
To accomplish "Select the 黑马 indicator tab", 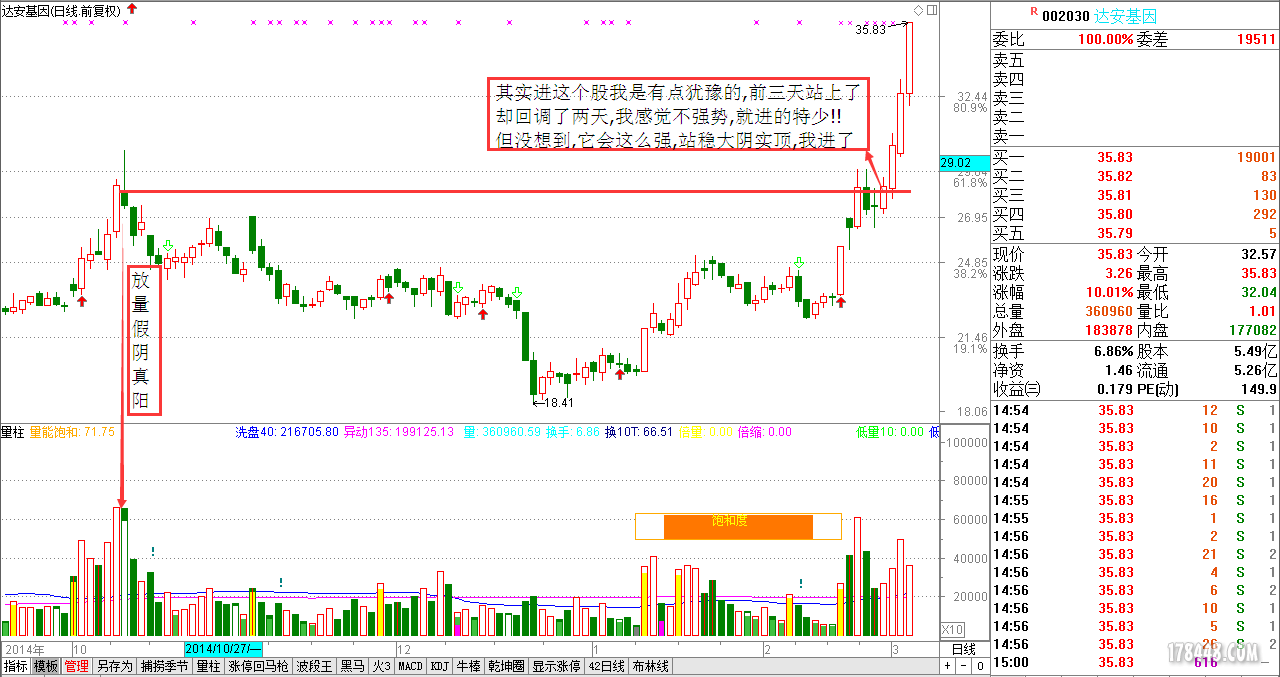I will [353, 666].
